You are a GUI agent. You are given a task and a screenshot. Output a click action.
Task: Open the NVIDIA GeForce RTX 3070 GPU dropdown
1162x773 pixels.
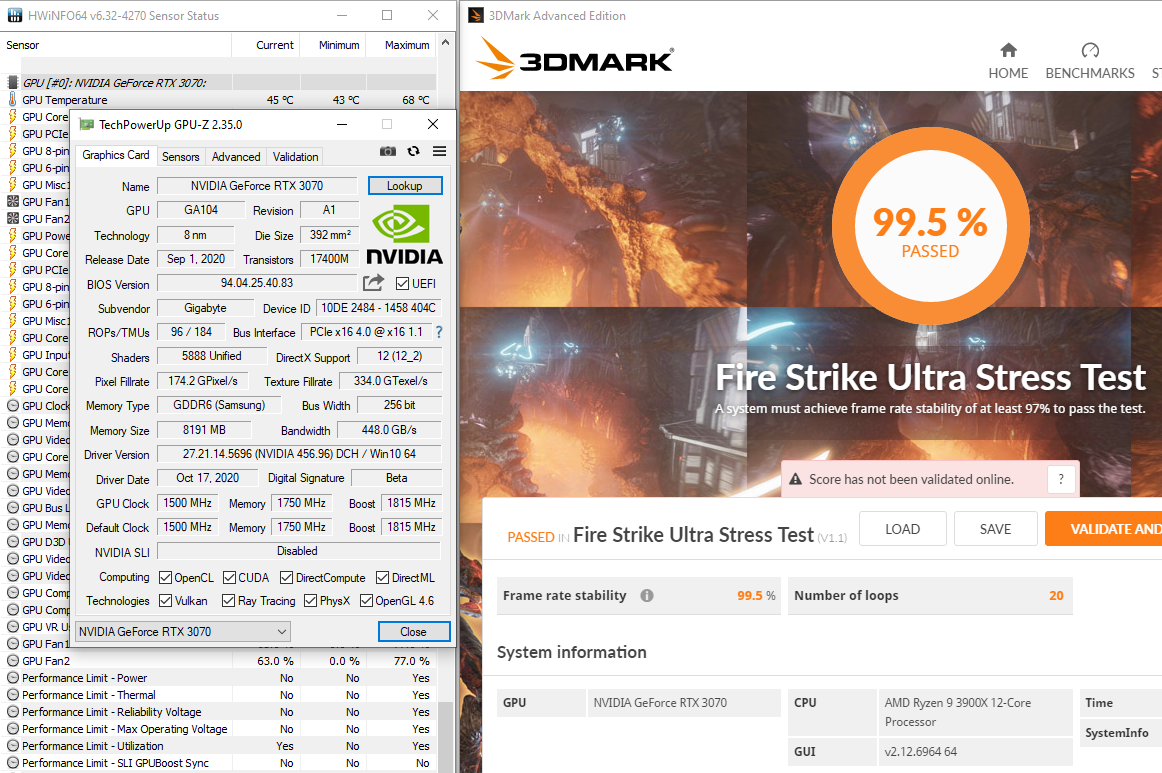182,631
